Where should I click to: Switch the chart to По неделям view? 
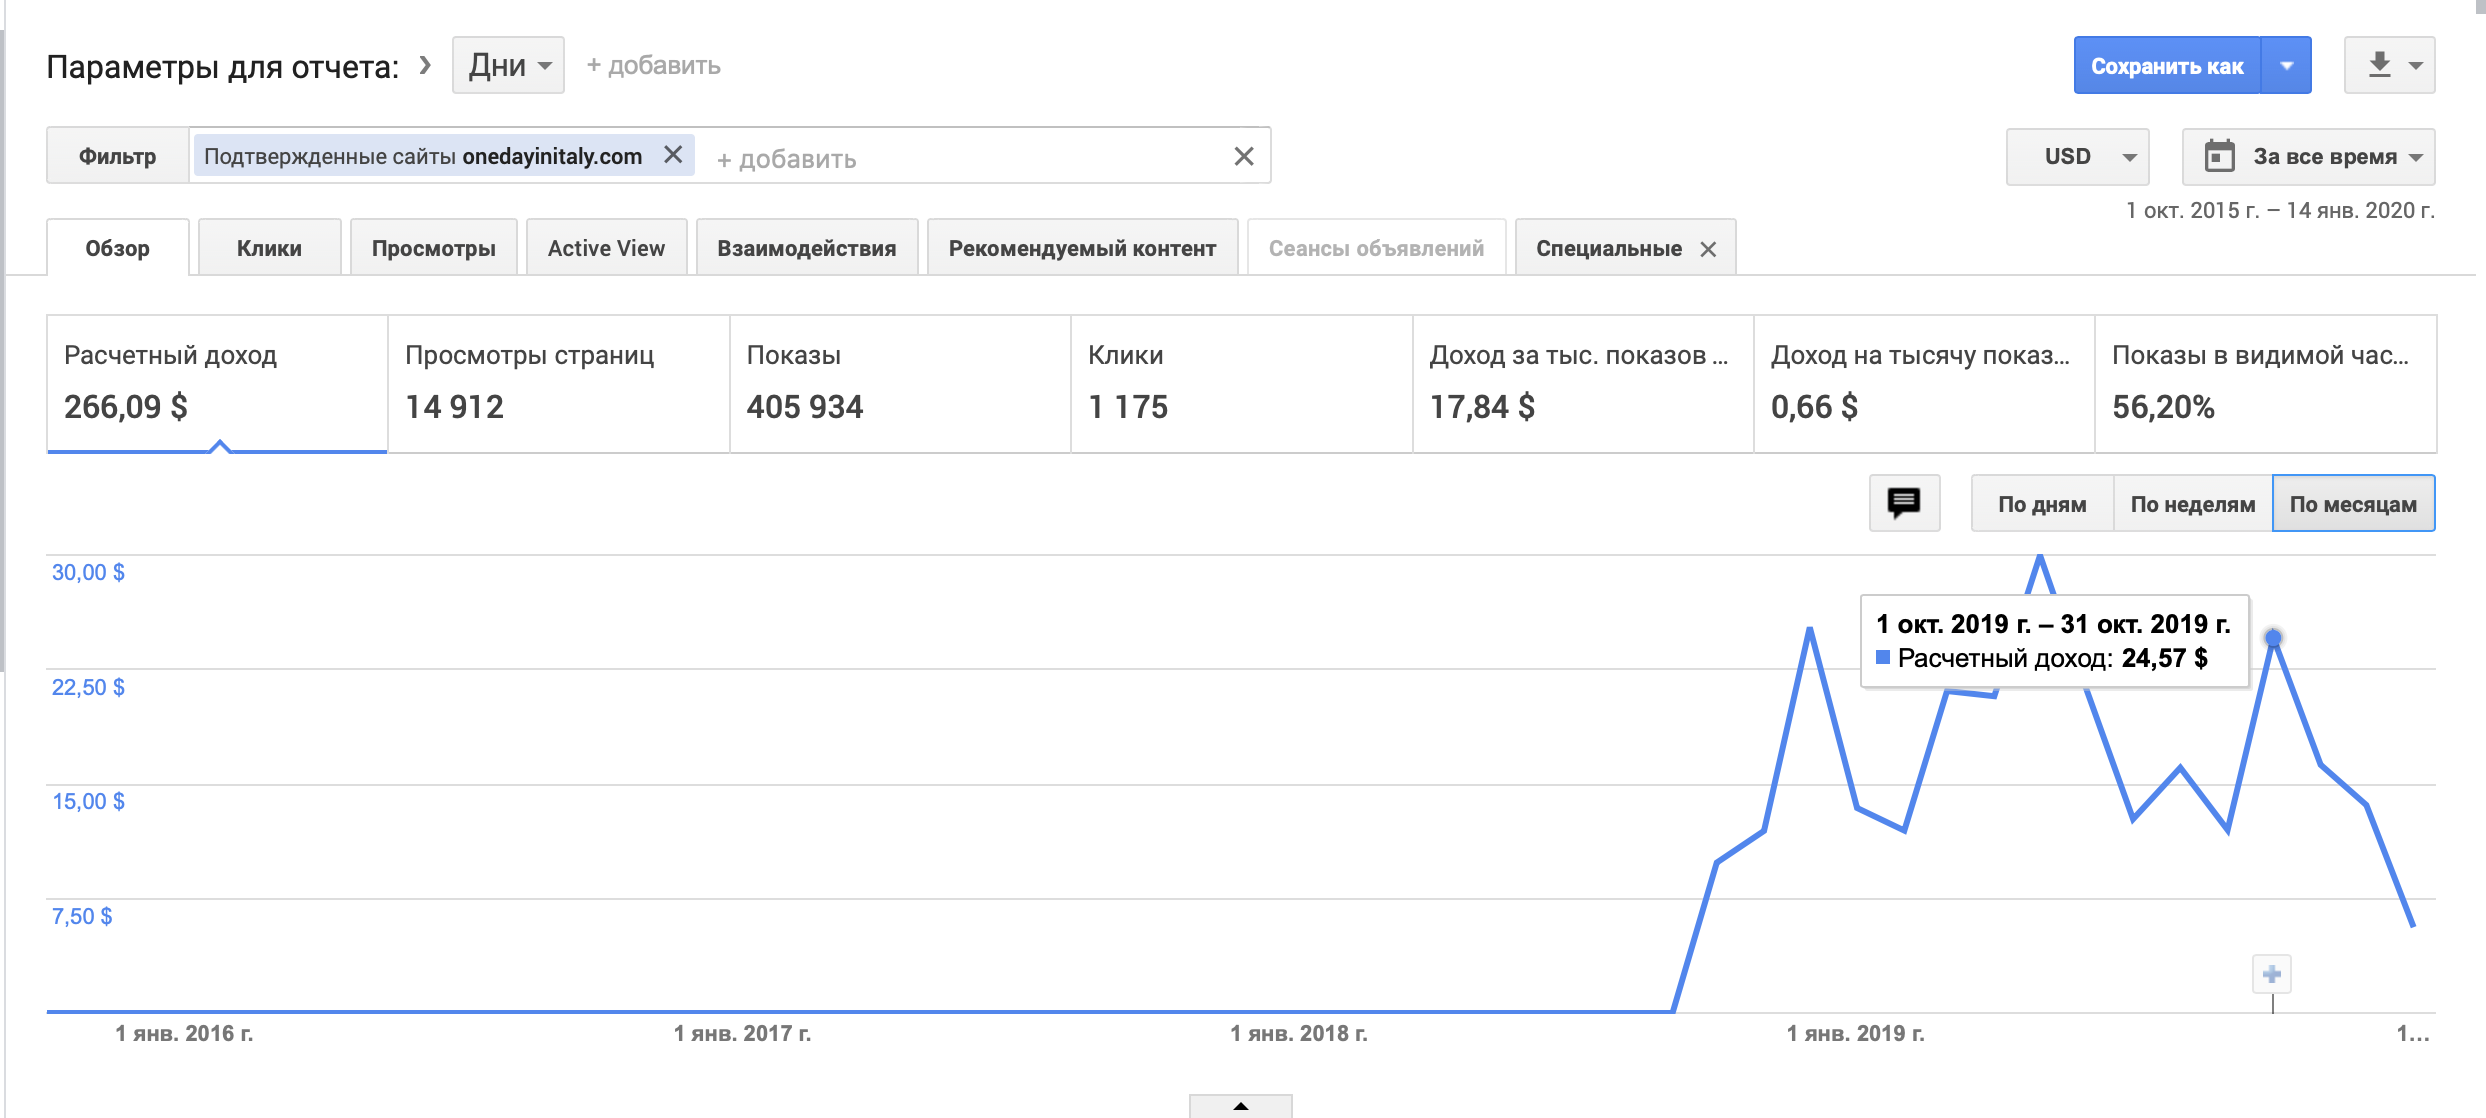click(x=2192, y=504)
